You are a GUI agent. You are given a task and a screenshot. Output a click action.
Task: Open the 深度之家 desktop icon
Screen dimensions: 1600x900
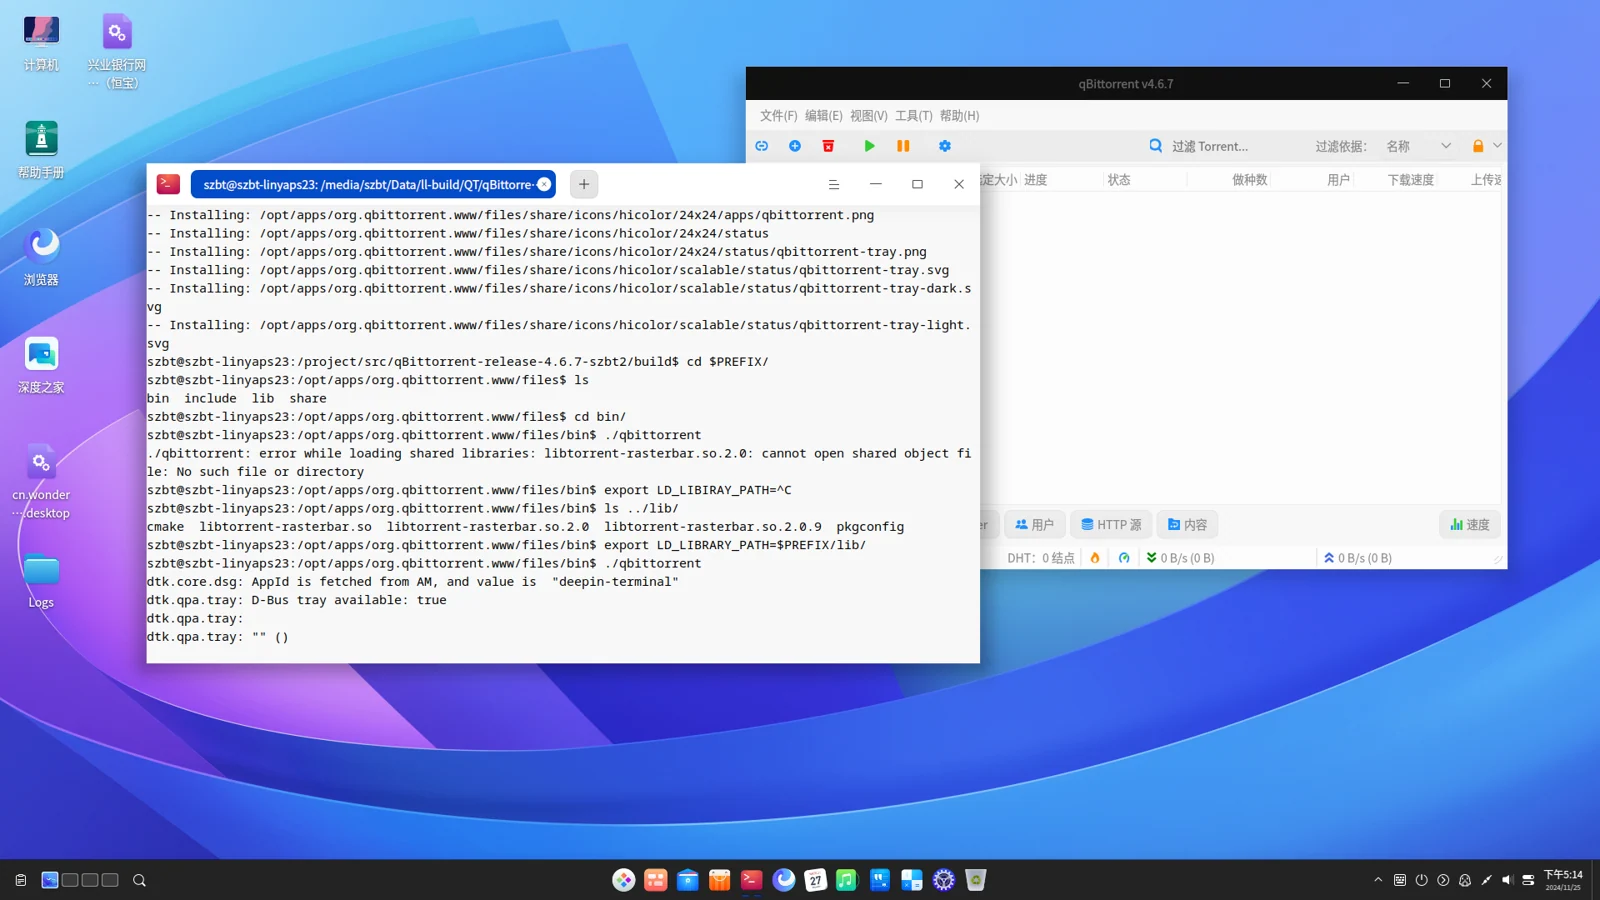[x=41, y=365]
